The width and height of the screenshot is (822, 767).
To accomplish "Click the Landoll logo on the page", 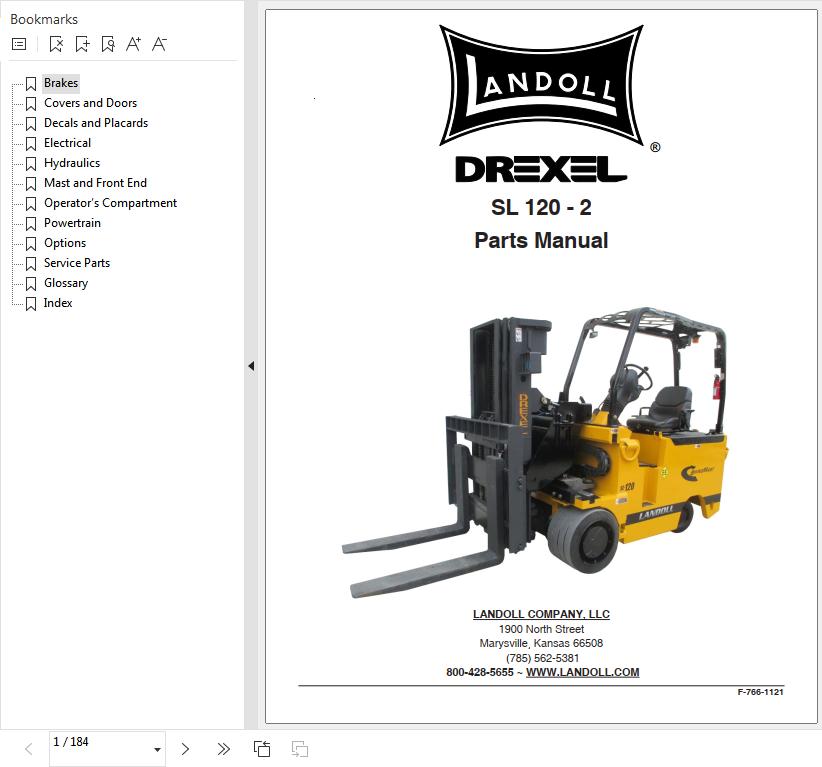I will pyautogui.click(x=541, y=85).
